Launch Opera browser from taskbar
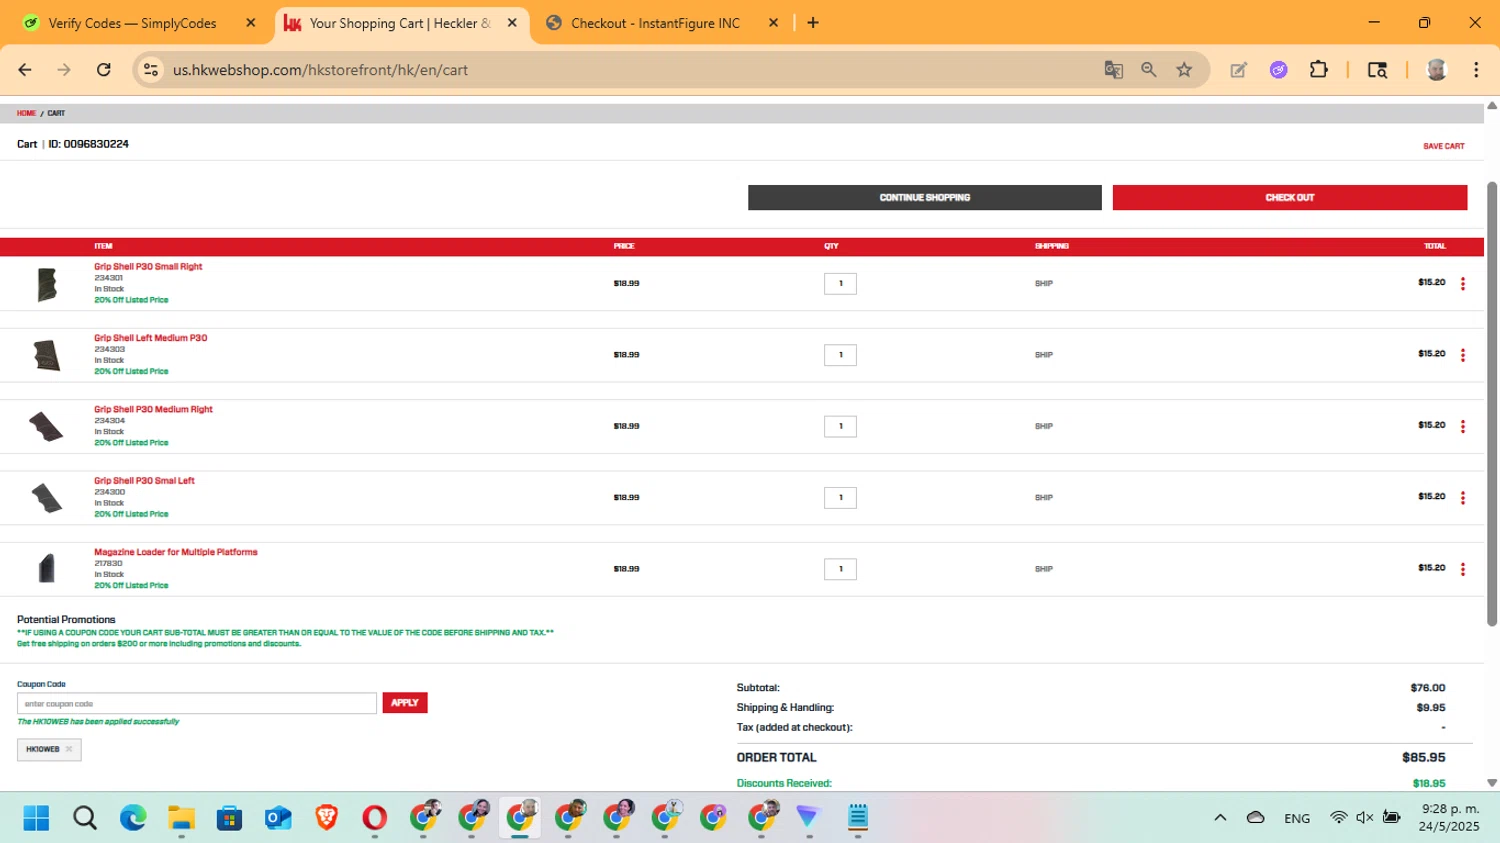The image size is (1500, 843). (x=375, y=818)
